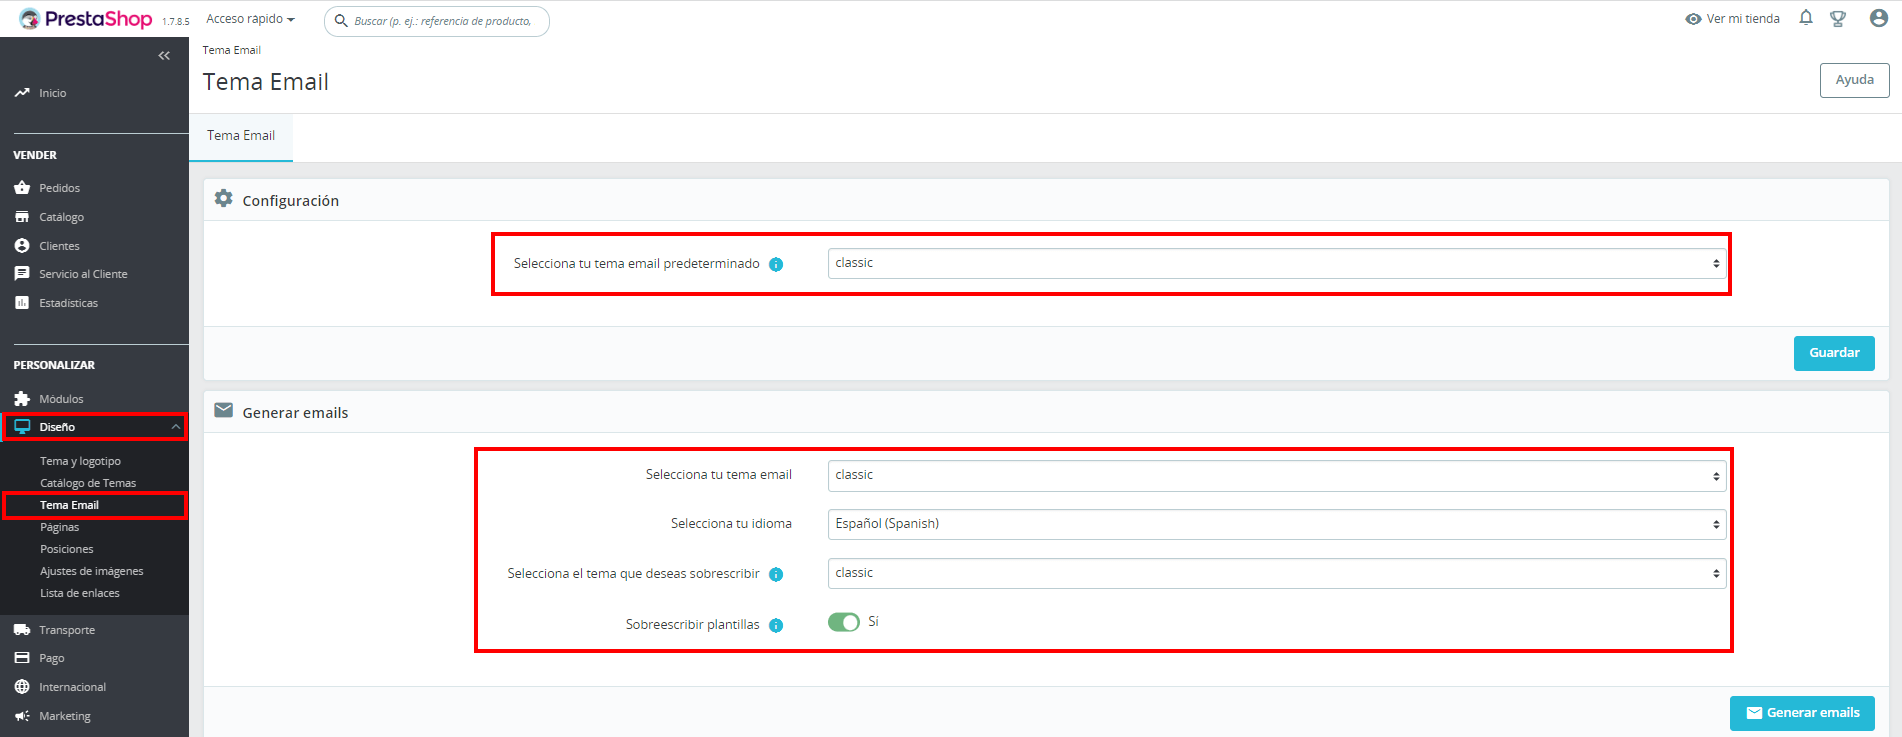Click the Ver mi tienda link

[x=1743, y=19]
